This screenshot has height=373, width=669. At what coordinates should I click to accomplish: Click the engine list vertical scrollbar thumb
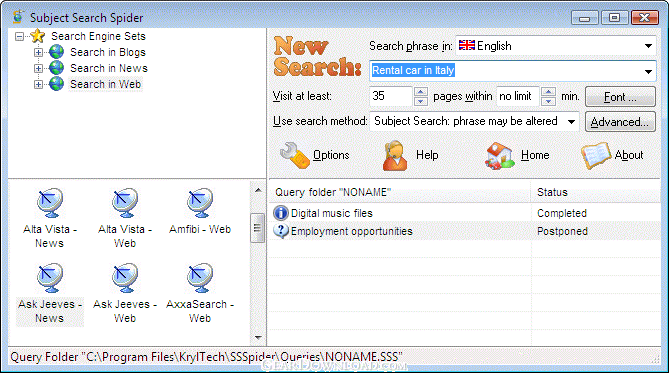coord(257,228)
